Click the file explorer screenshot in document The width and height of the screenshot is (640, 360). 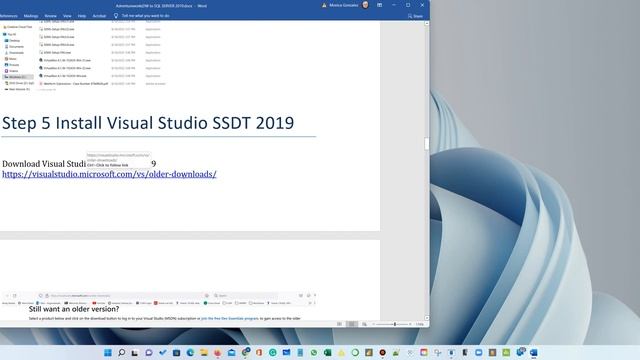[x=84, y=56]
